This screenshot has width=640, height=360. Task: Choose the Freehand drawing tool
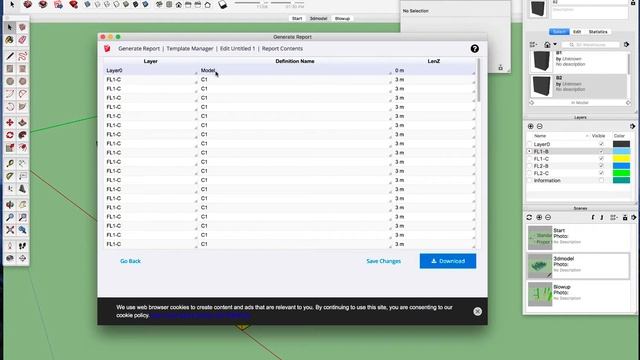point(22,56)
